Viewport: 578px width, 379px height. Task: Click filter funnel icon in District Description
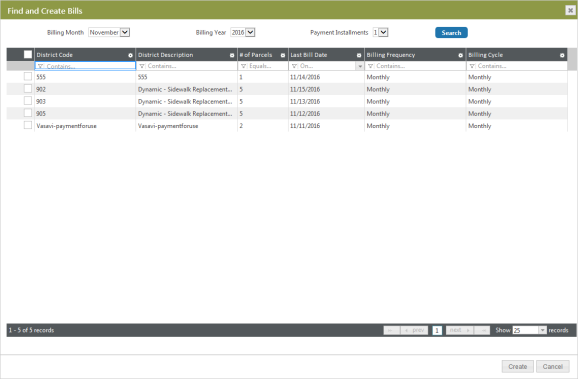click(142, 66)
